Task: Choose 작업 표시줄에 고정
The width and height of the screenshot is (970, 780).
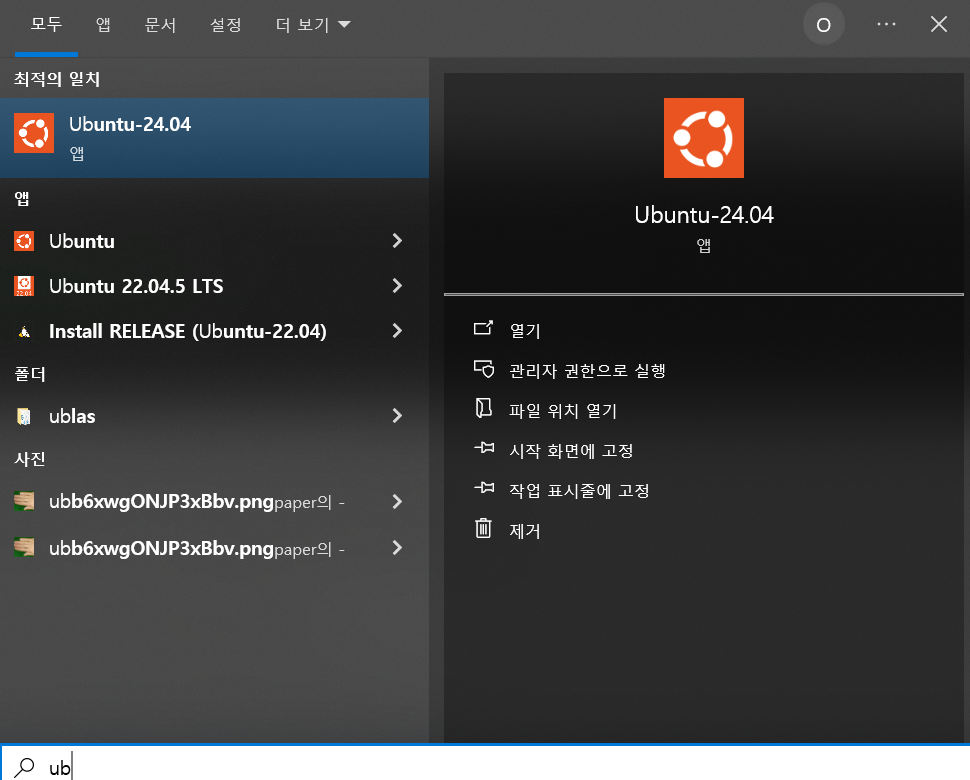Action: [578, 491]
